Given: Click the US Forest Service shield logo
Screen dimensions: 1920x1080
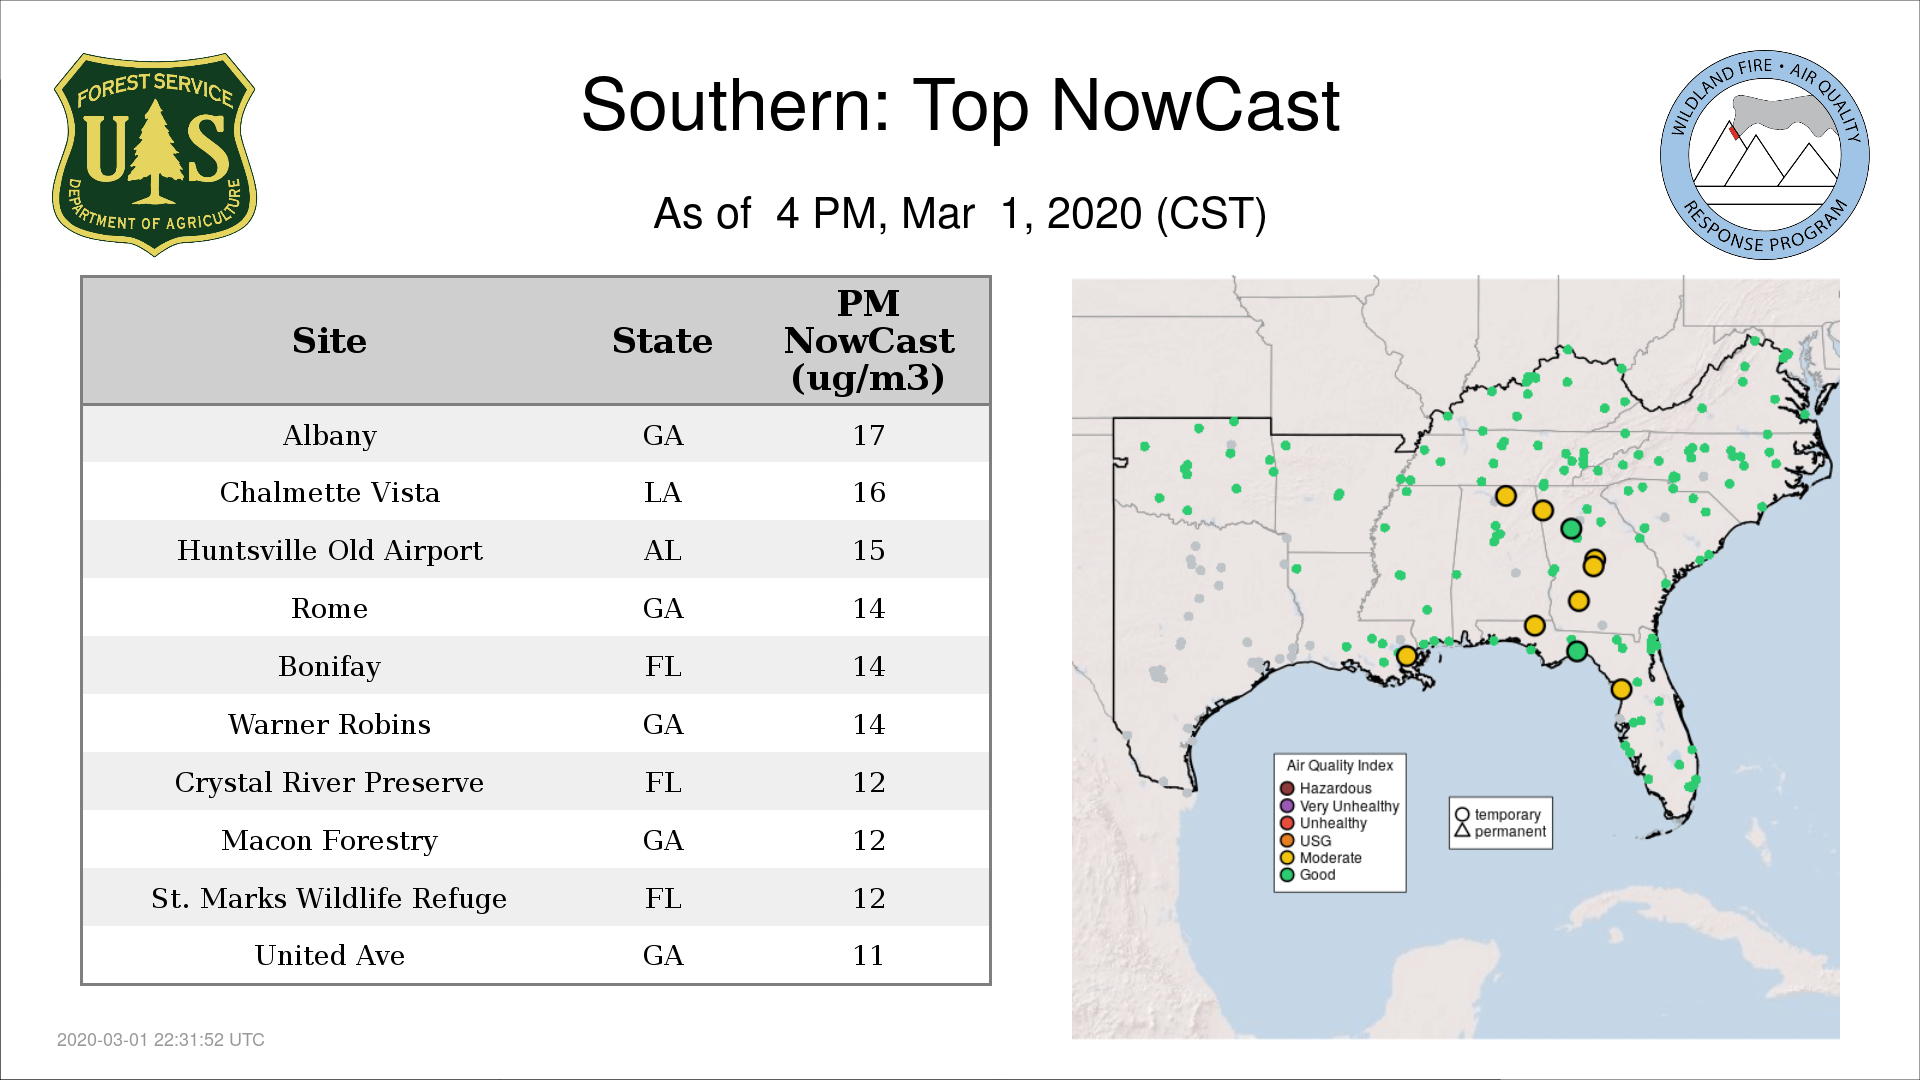Looking at the screenshot, I should (x=154, y=154).
